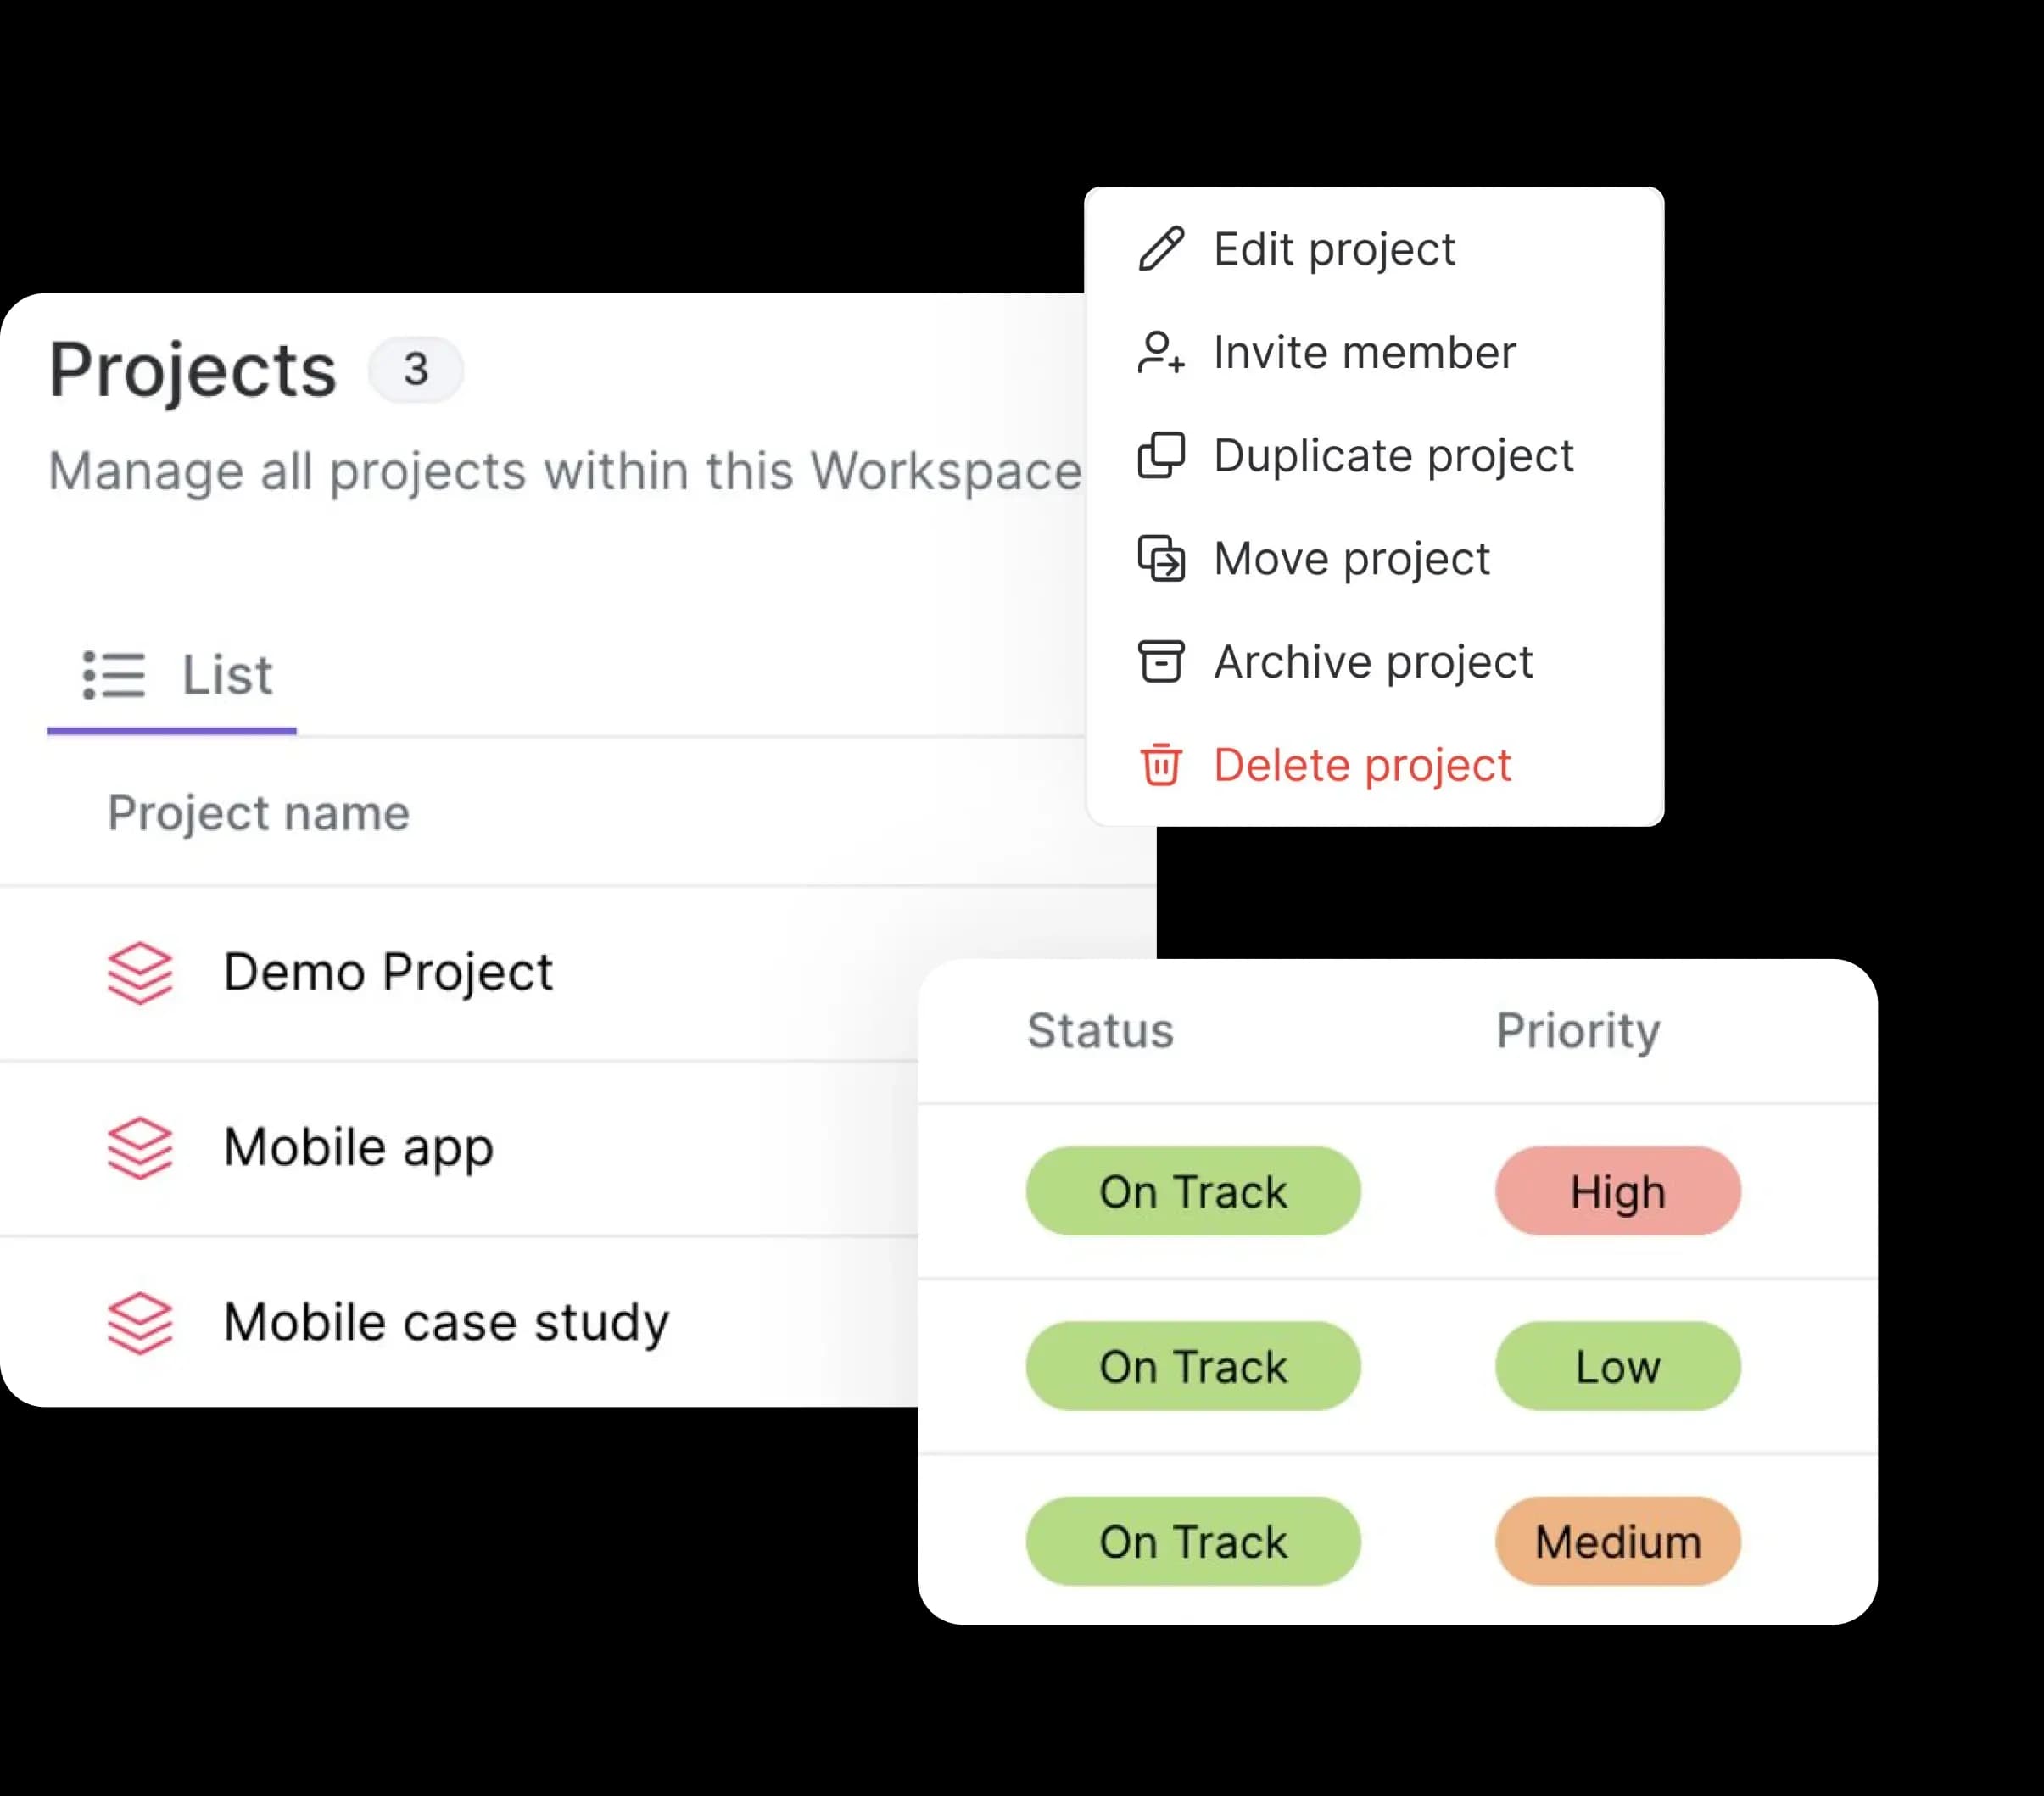Open the Mobile case study project

tap(446, 1323)
